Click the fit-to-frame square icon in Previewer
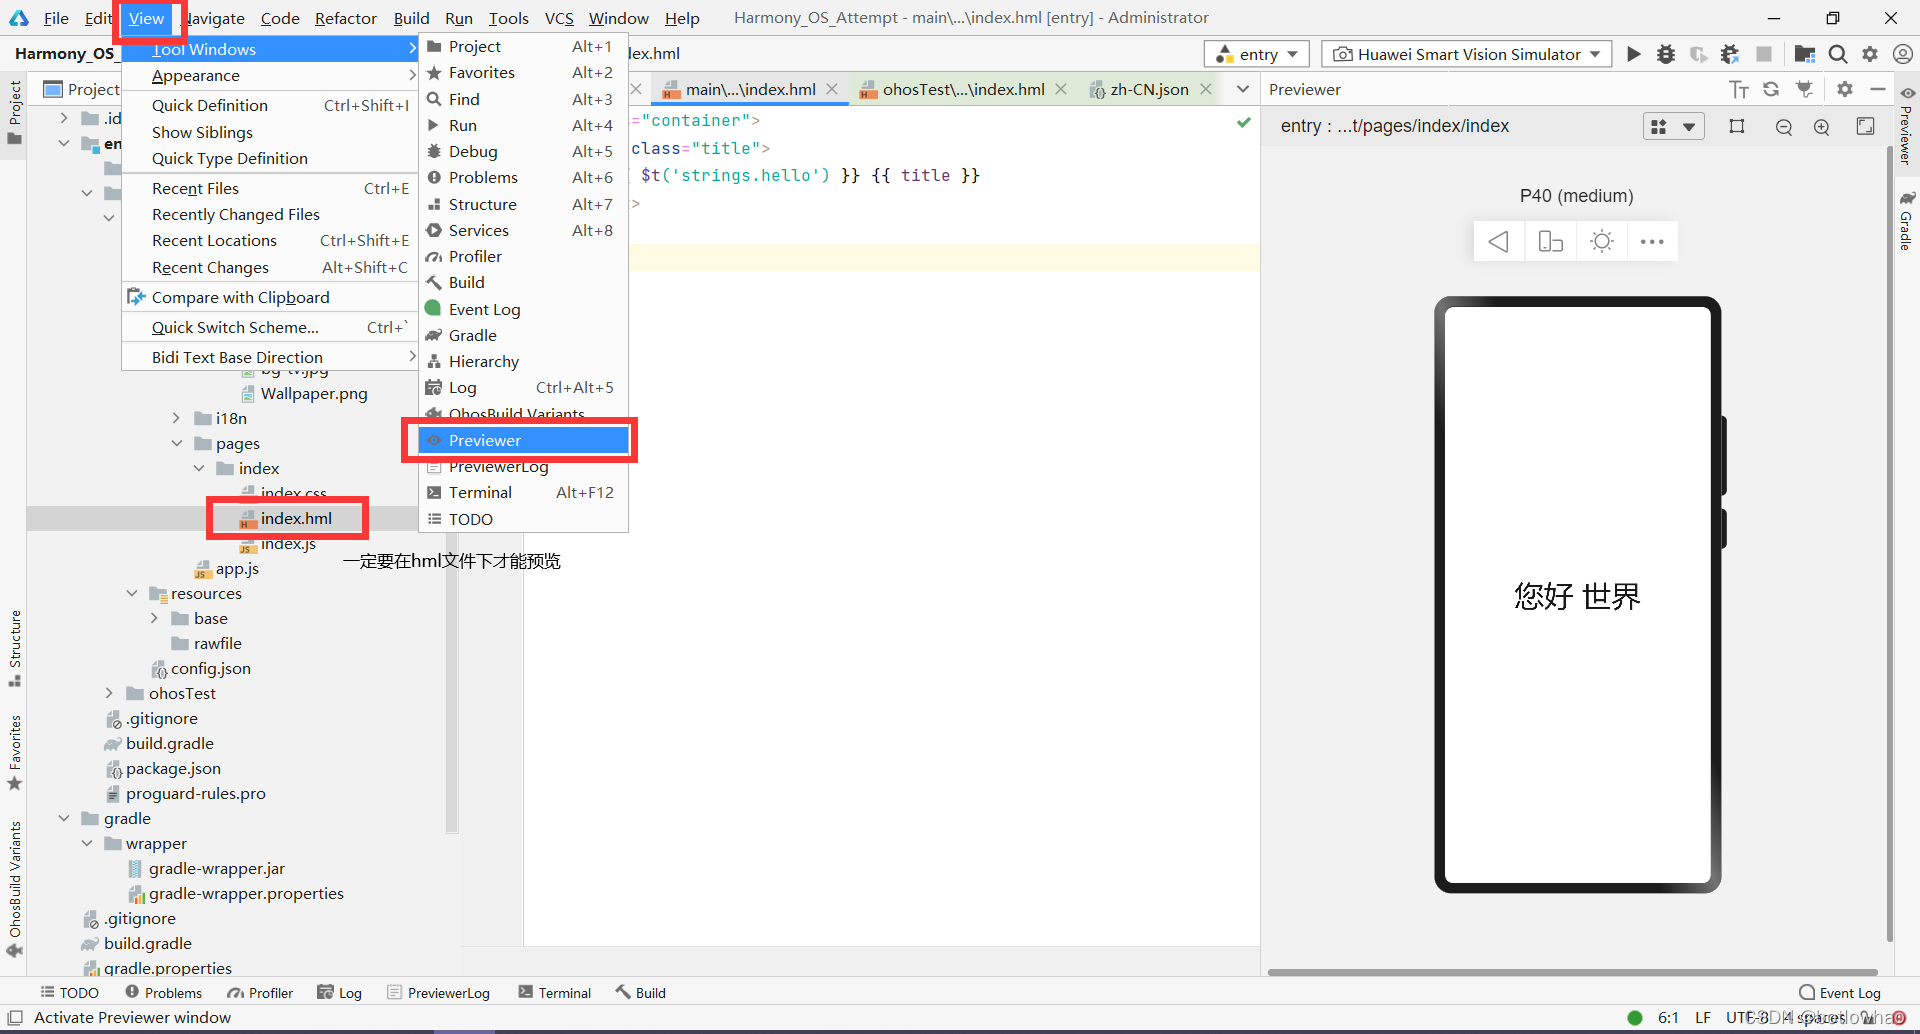 point(1737,127)
